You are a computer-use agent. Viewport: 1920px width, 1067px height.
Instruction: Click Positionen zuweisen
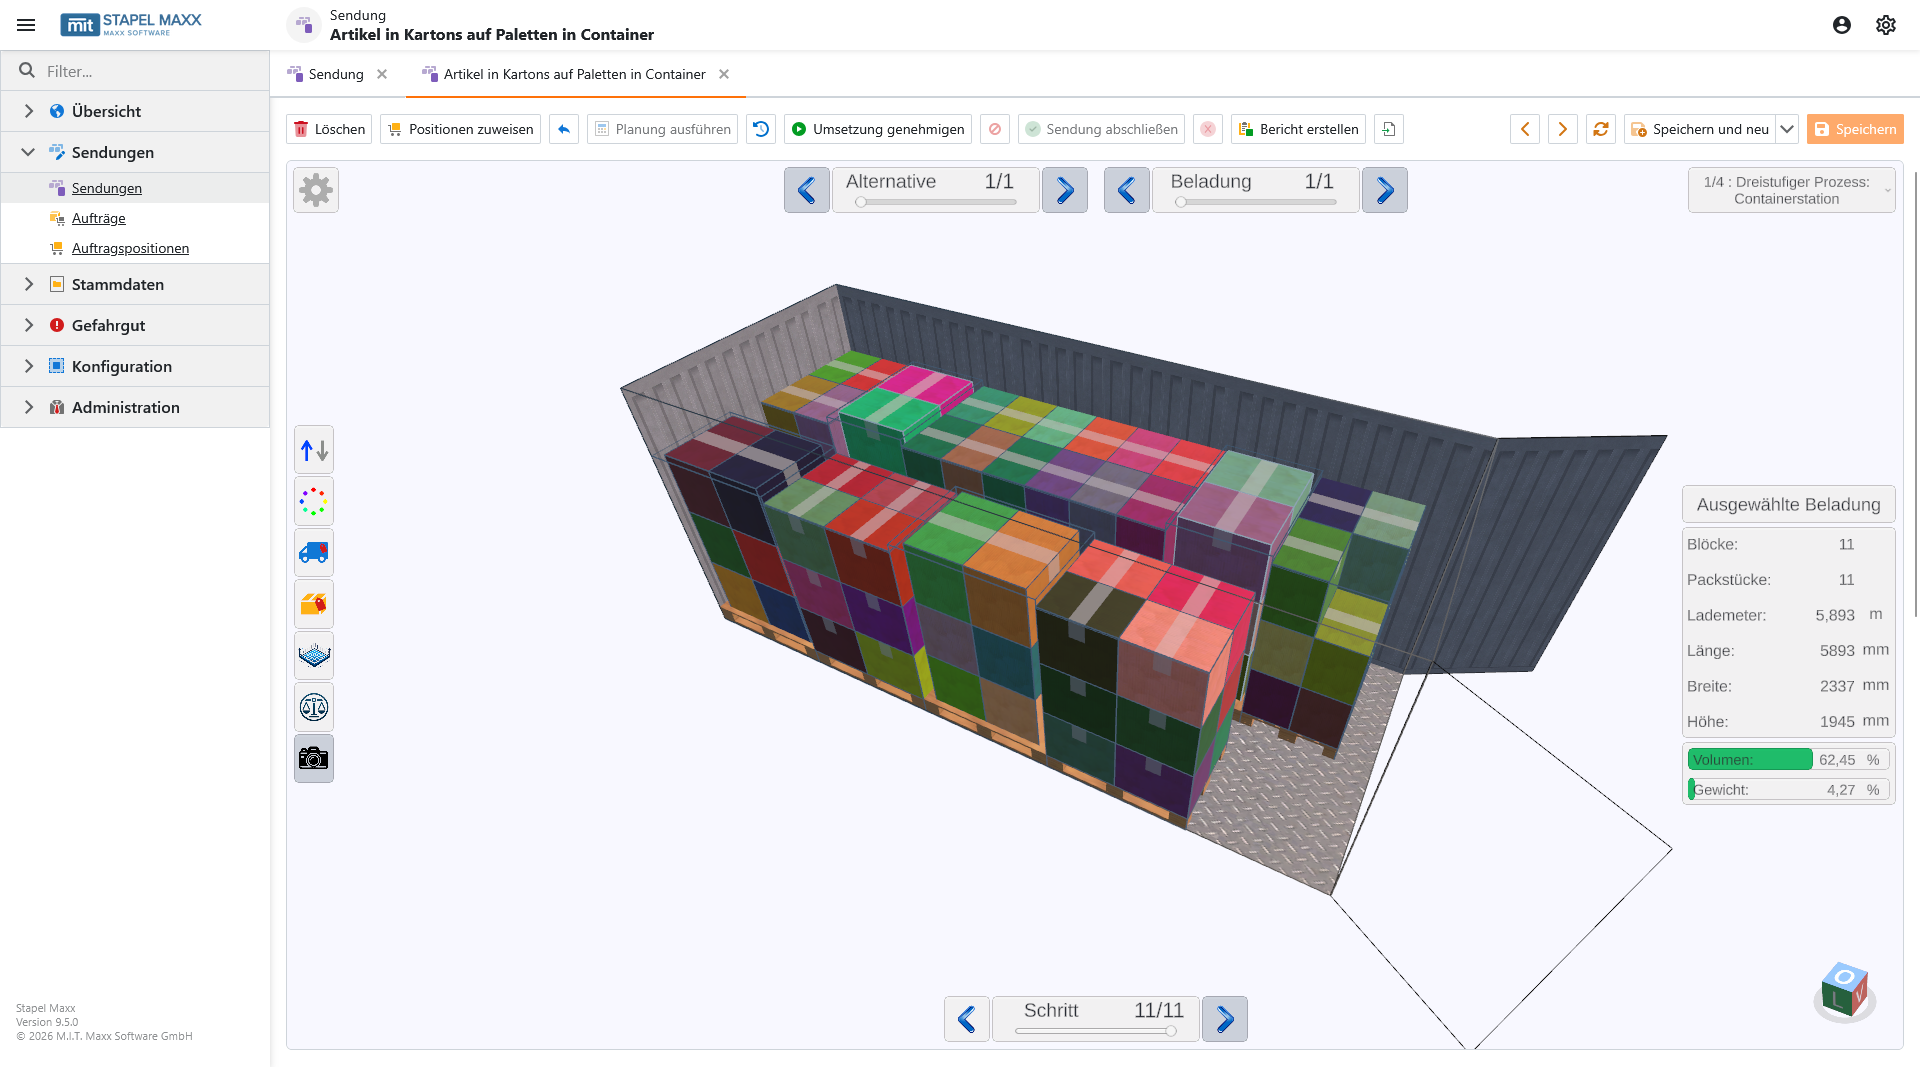461,129
